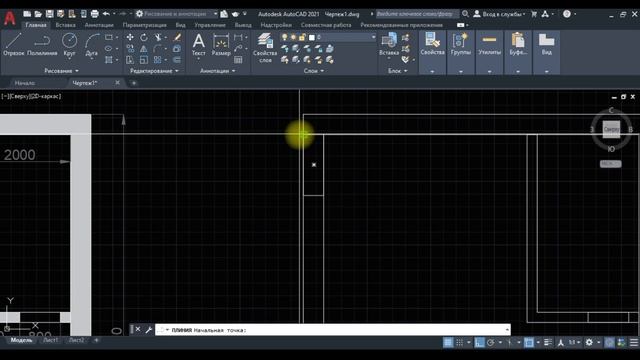Open the Управление ribbon tab
Image resolution: width=640 pixels, height=360 pixels.
point(210,25)
